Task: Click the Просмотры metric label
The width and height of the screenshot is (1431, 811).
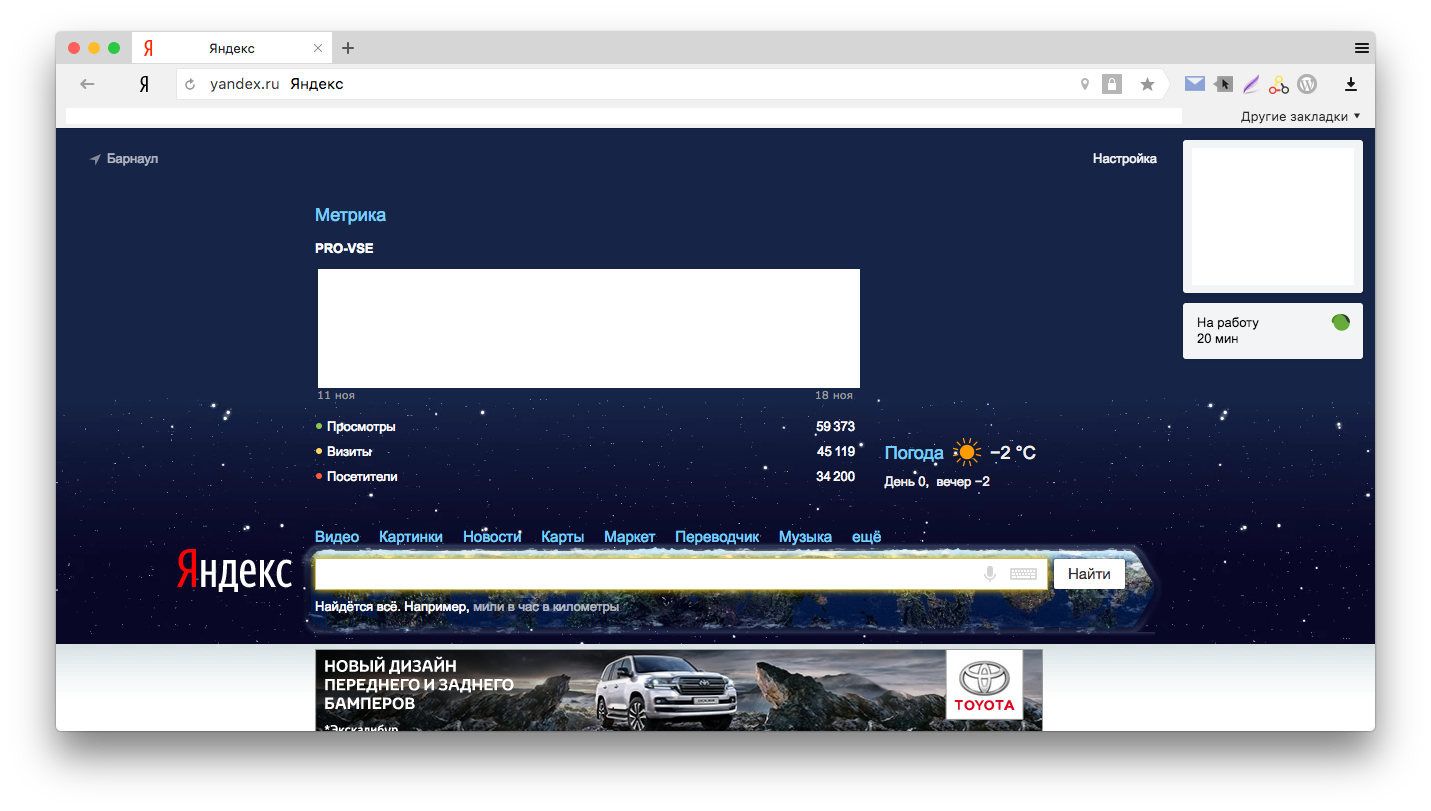Action: tap(361, 427)
